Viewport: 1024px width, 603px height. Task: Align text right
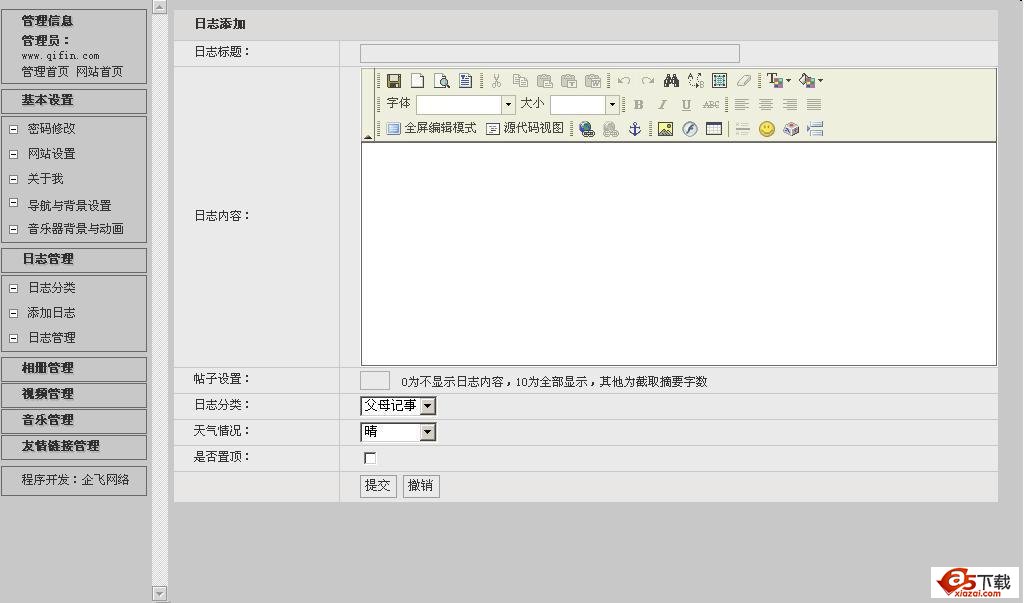pyautogui.click(x=790, y=105)
